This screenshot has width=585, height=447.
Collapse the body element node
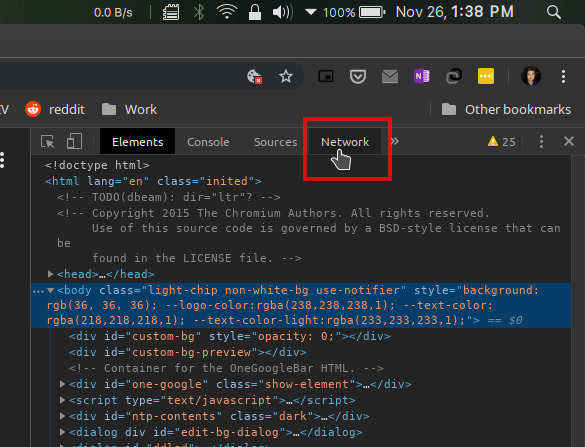[x=50, y=290]
